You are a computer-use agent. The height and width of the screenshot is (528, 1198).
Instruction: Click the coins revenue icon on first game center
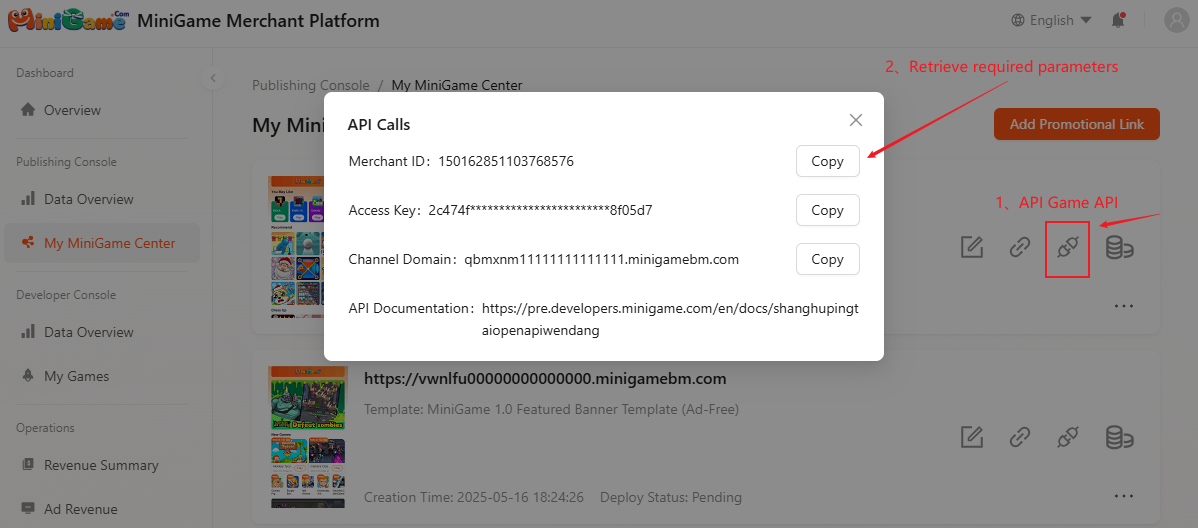point(1119,247)
